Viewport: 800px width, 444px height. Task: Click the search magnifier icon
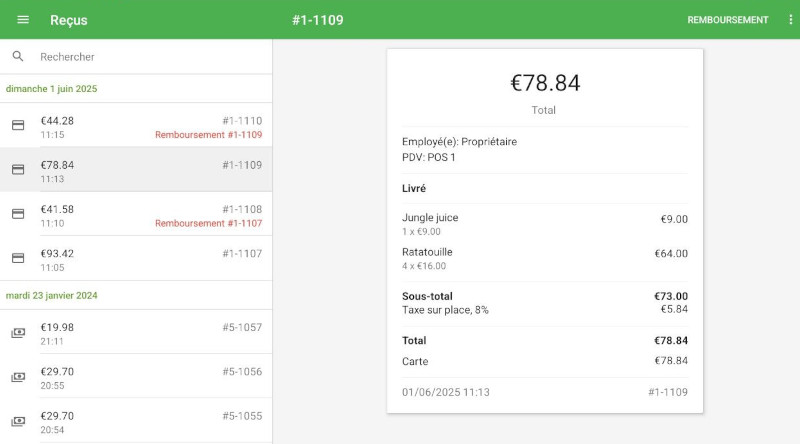coord(18,57)
